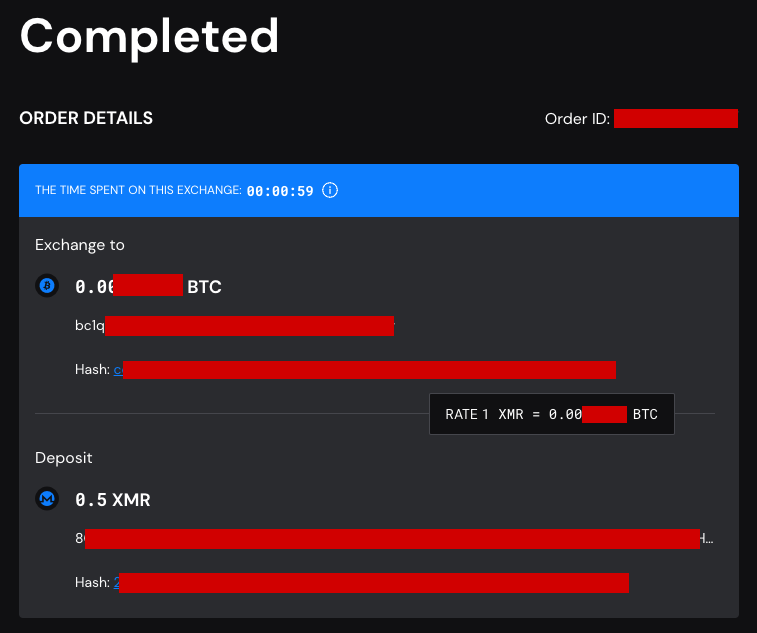The image size is (757, 633).
Task: Click the RATE 1 XMR box
Action: [552, 414]
